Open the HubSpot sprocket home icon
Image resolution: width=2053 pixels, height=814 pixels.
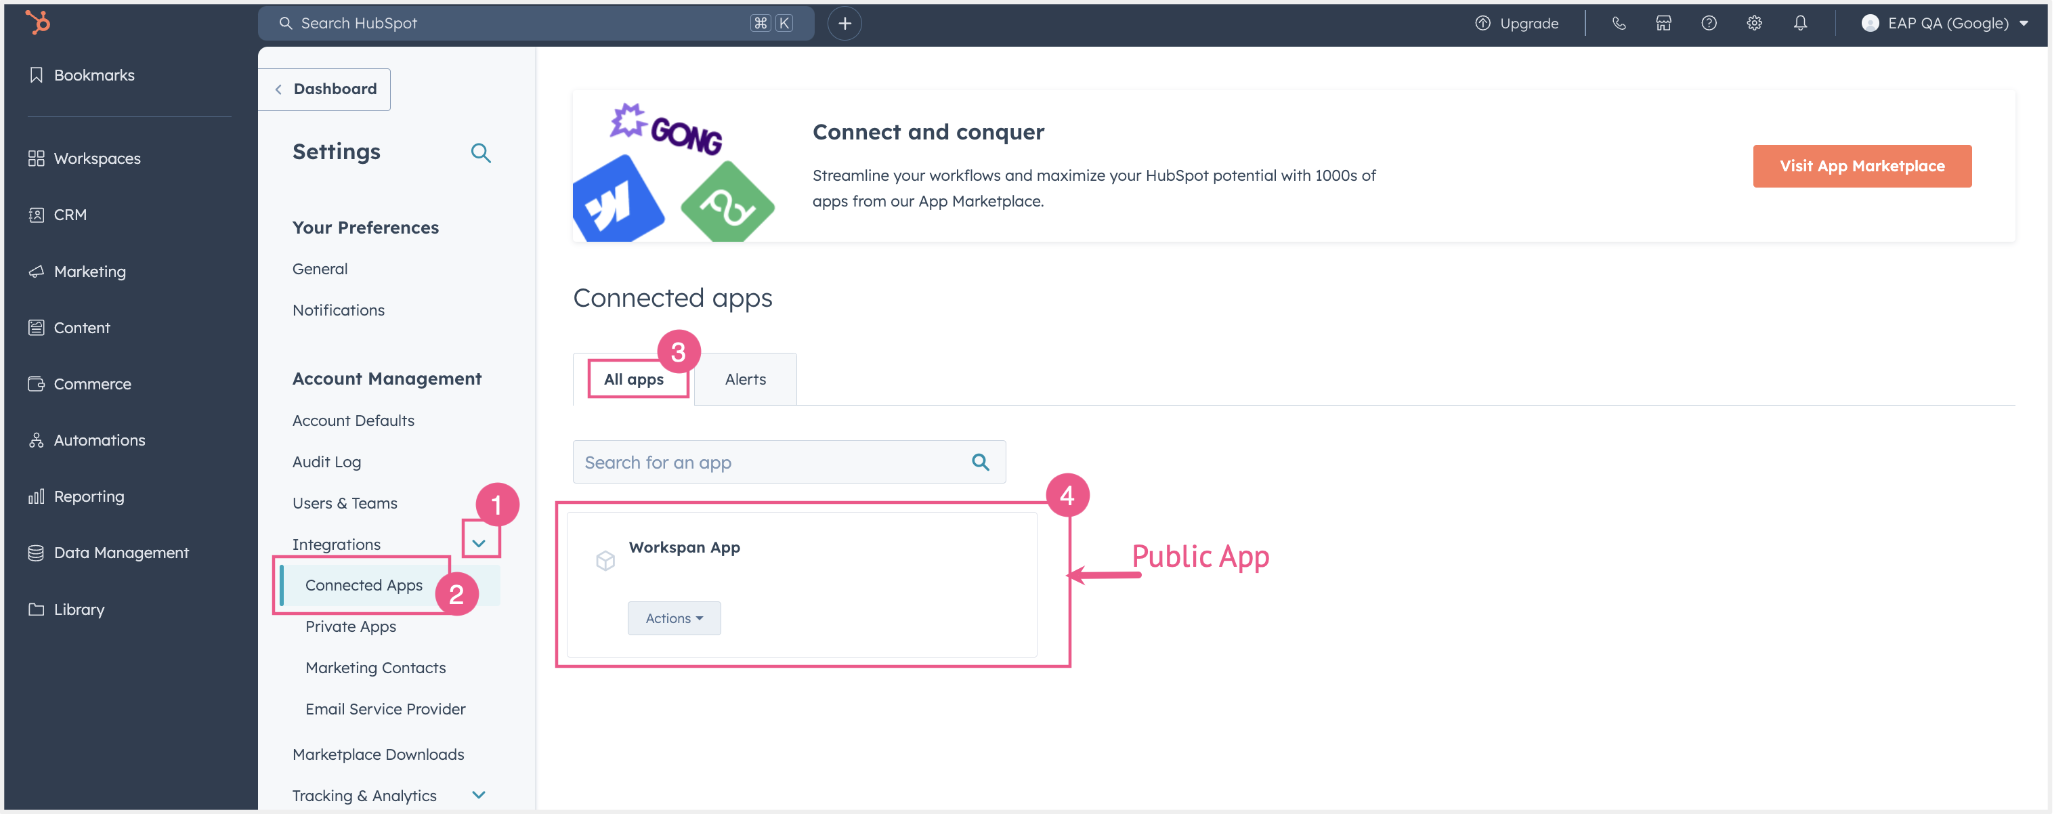(37, 22)
